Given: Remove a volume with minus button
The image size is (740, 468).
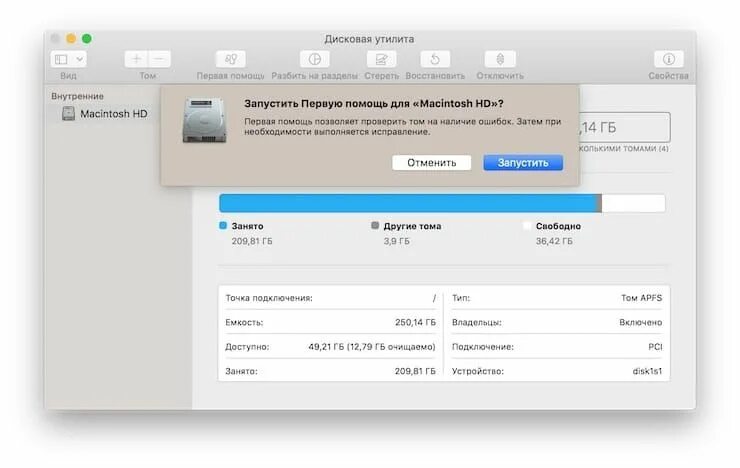Looking at the screenshot, I should tap(160, 59).
